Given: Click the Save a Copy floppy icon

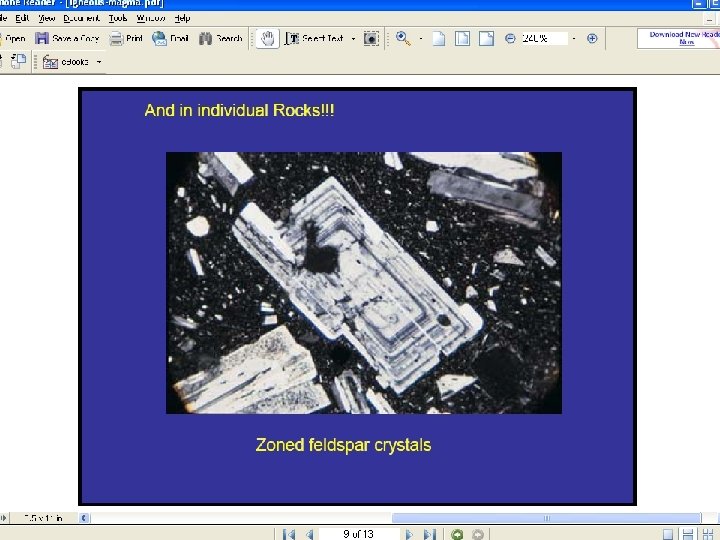Looking at the screenshot, I should click(x=42, y=38).
